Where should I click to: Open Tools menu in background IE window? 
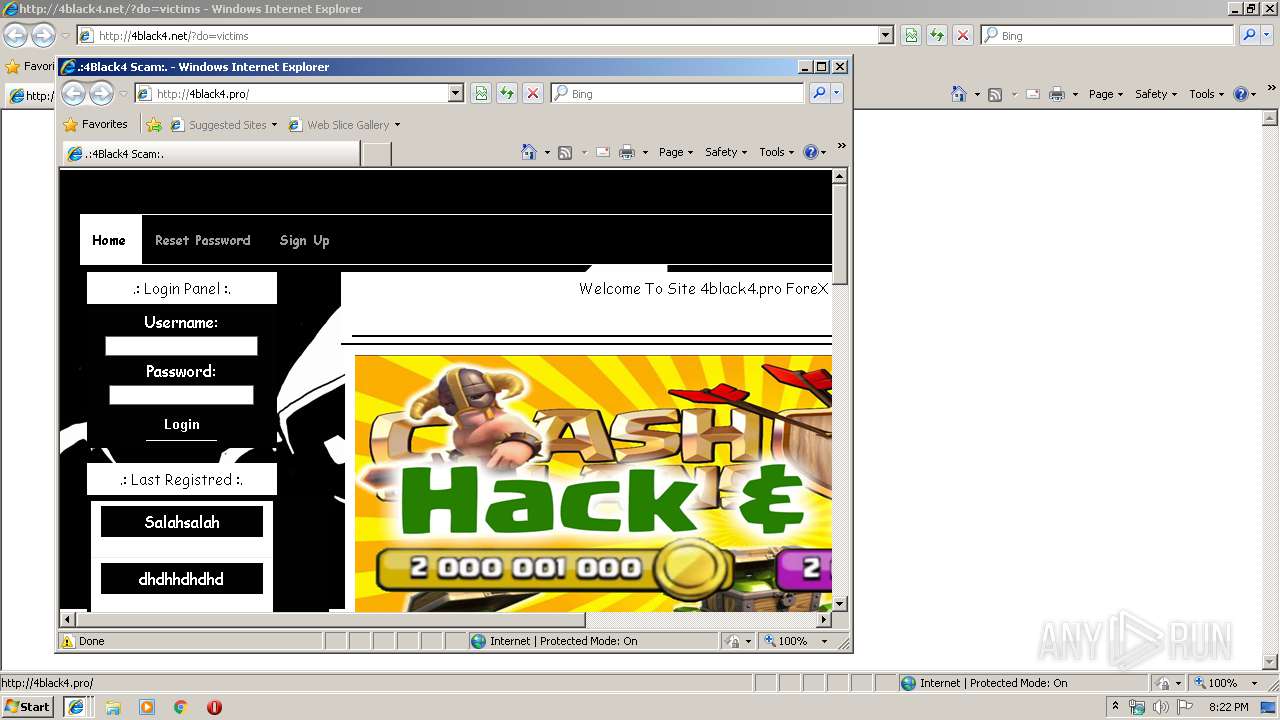click(x=1207, y=94)
